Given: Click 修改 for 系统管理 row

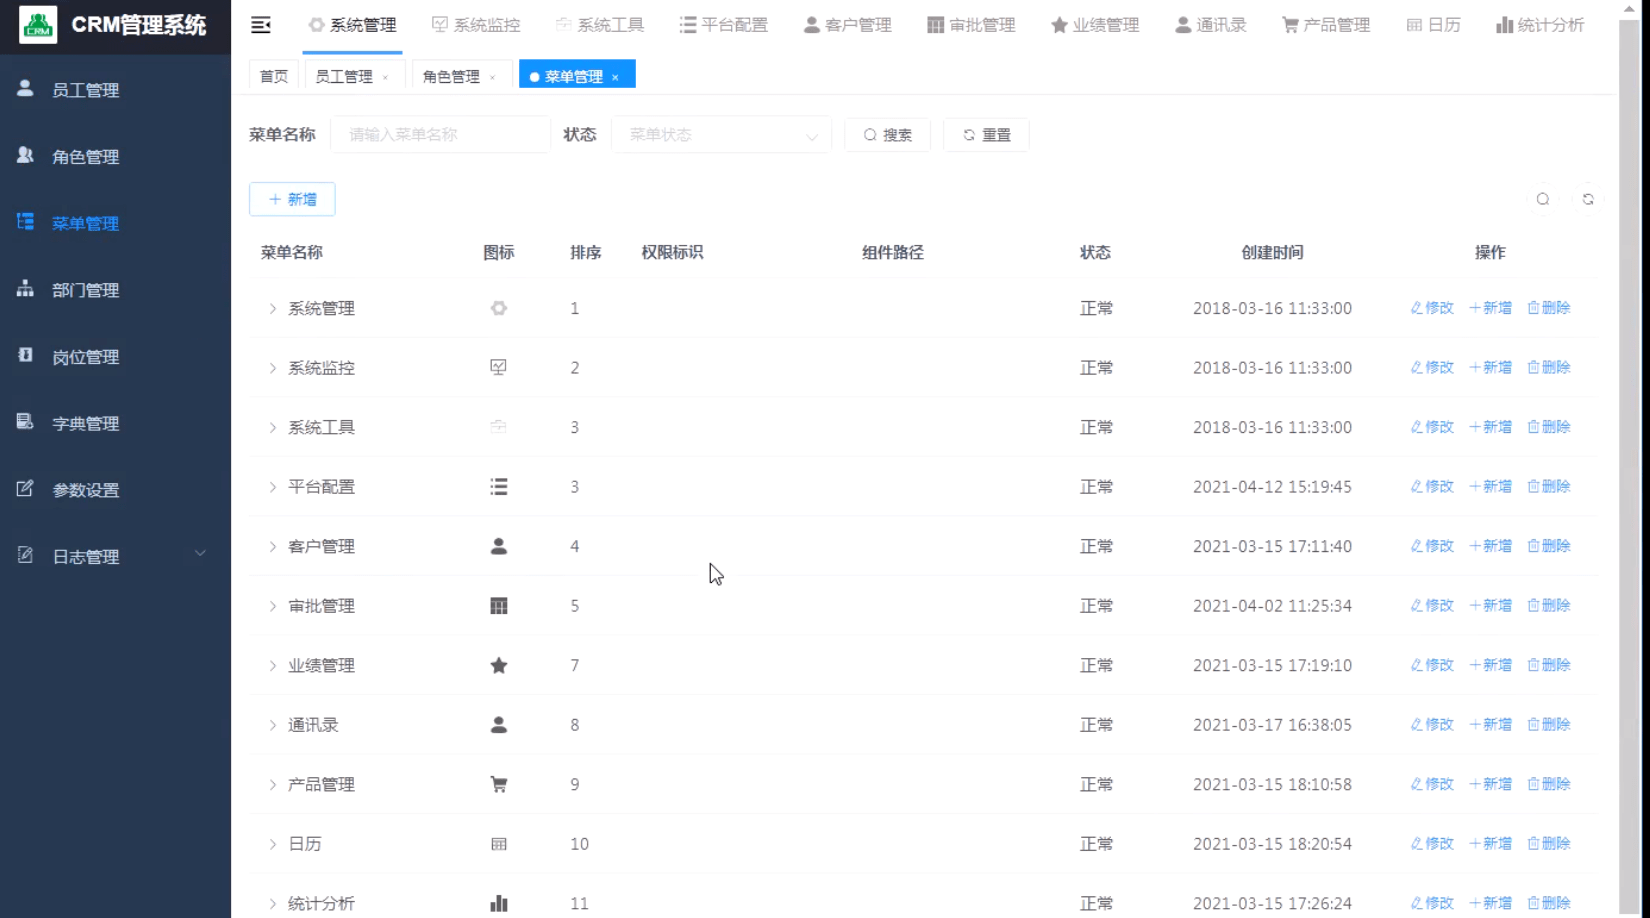Looking at the screenshot, I should pos(1432,308).
